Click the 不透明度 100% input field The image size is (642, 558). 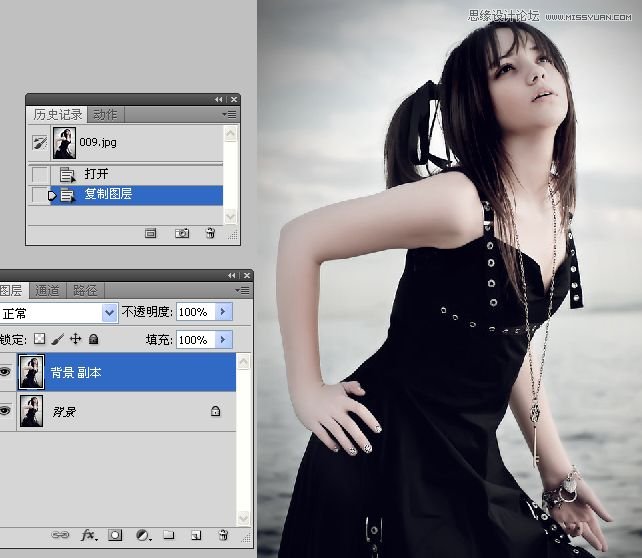click(196, 312)
